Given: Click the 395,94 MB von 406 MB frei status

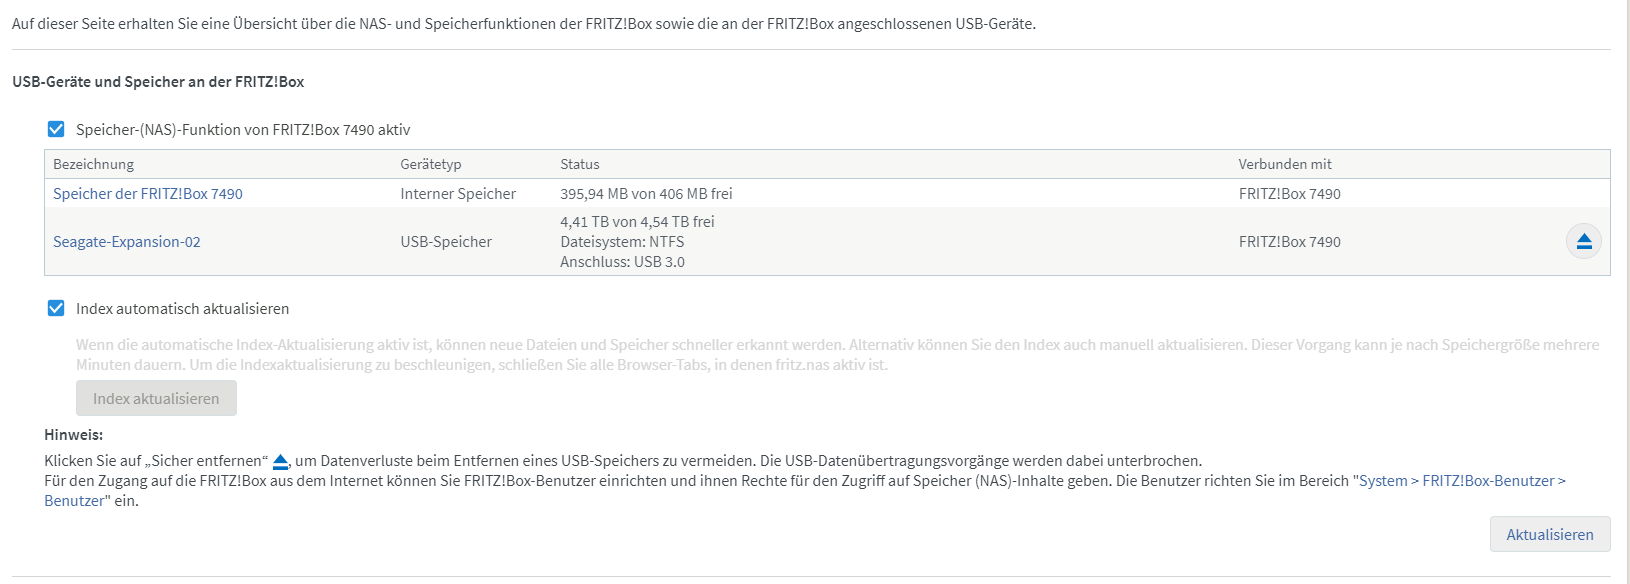Looking at the screenshot, I should pyautogui.click(x=646, y=194).
